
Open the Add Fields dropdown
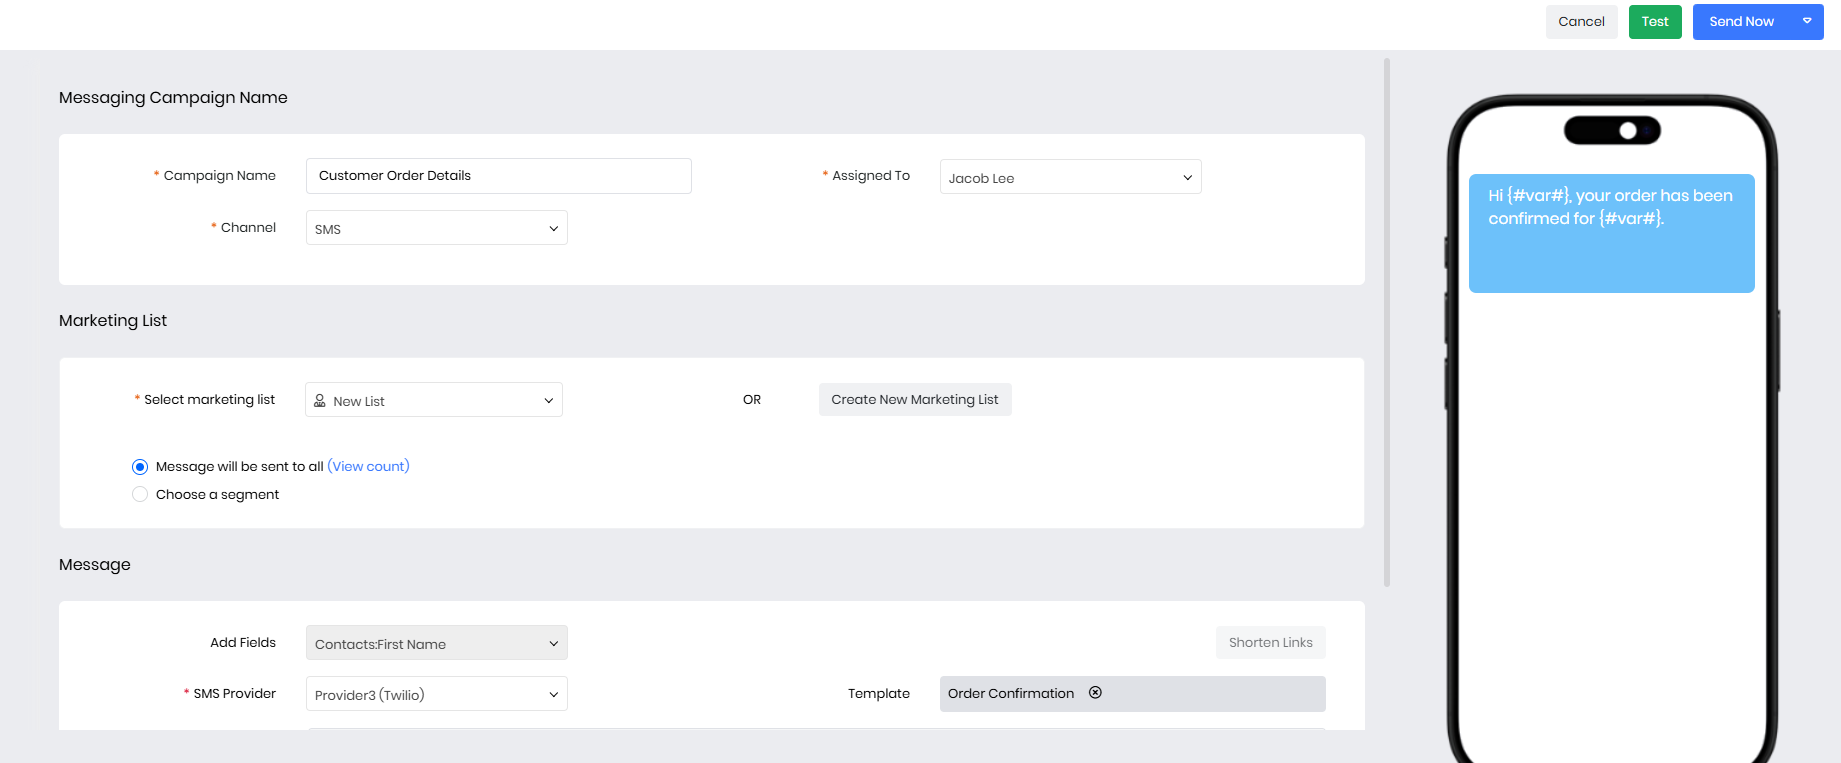click(436, 643)
